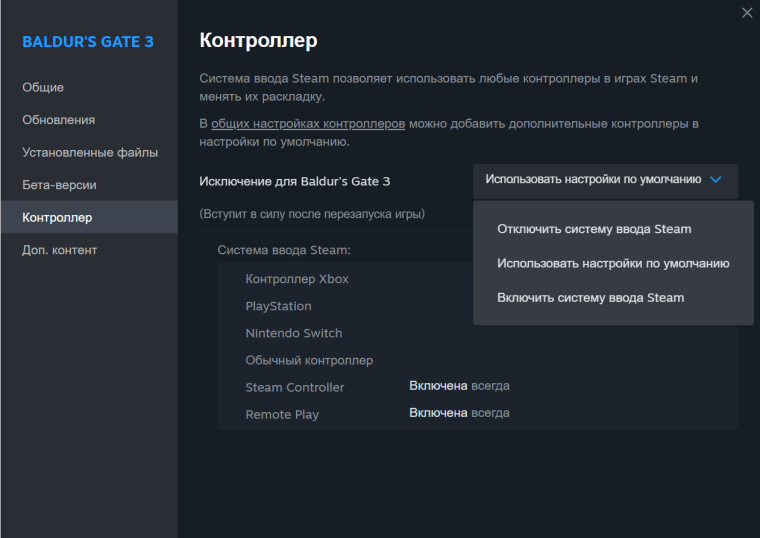This screenshot has width=760, height=538.
Task: Open the Установленные файлы section
Action: (89, 152)
